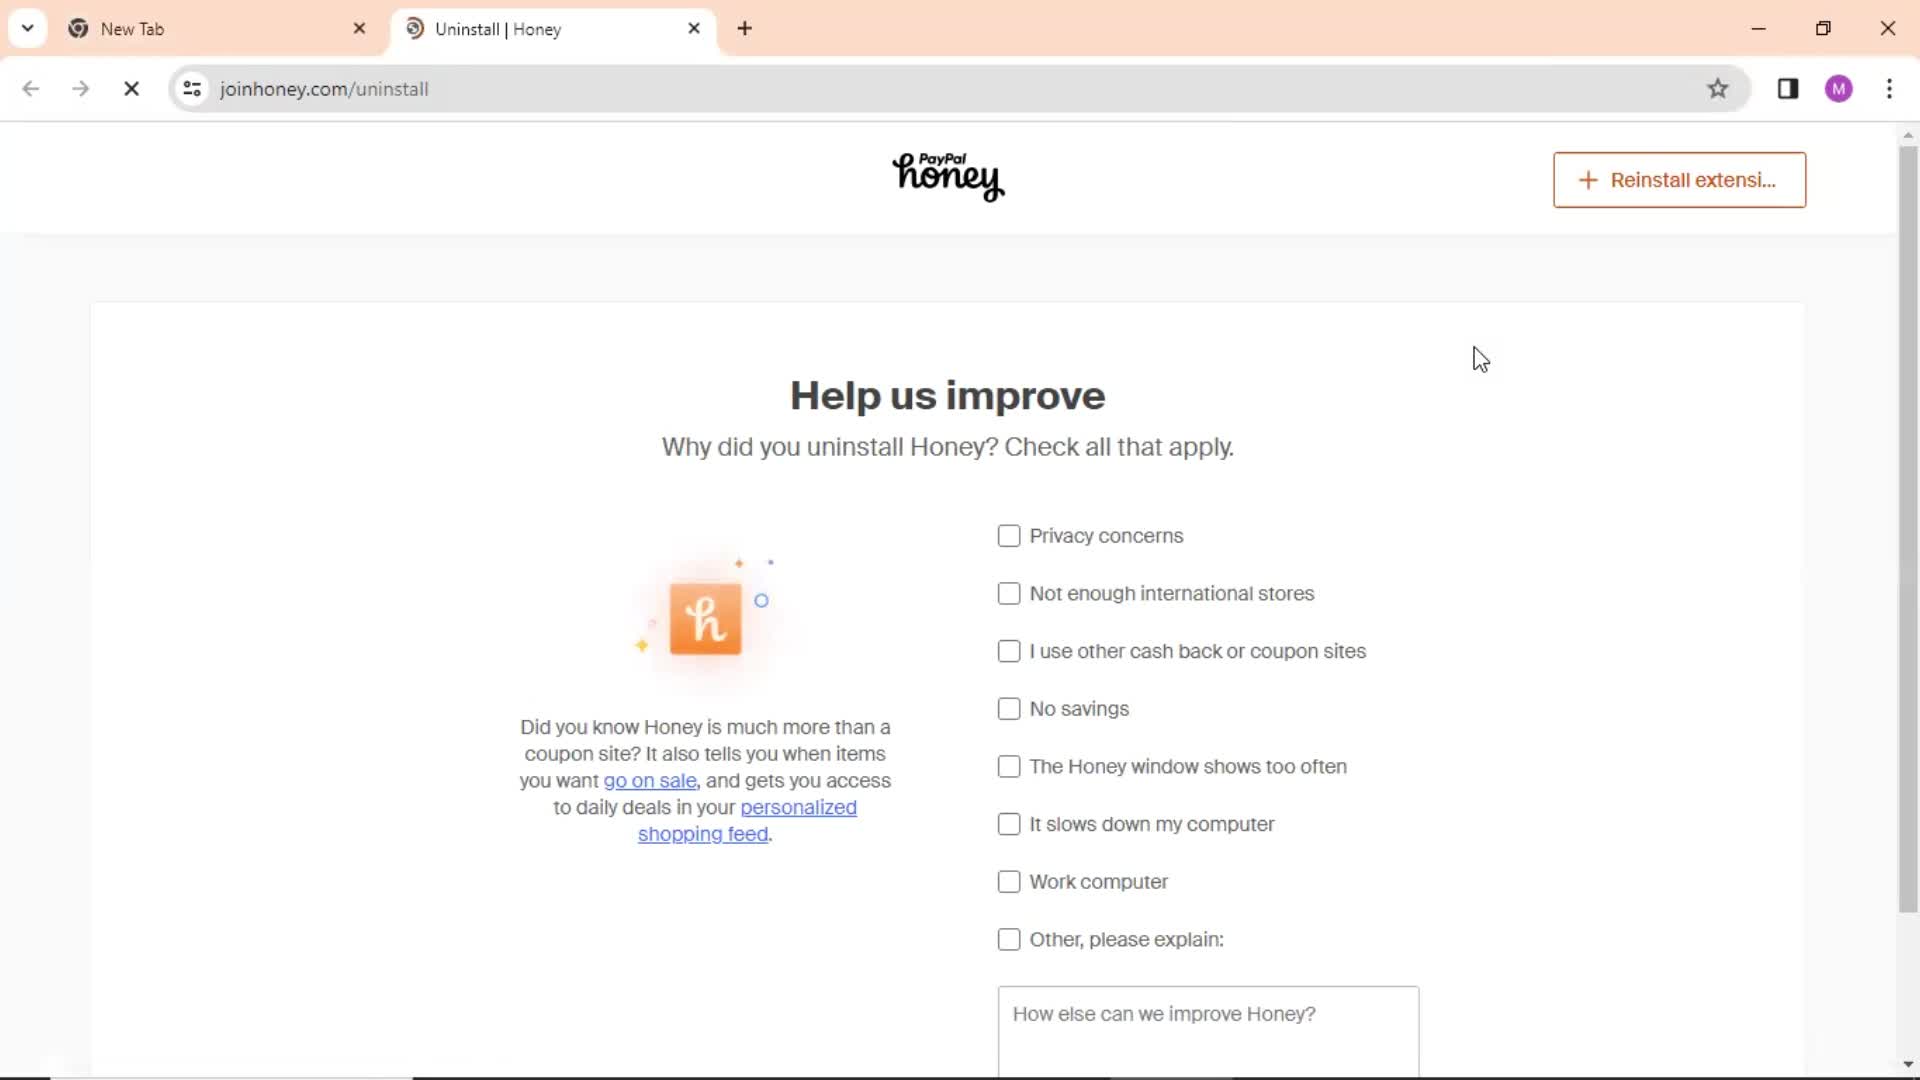Click the Help us improve heading
Viewport: 1920px width, 1080px height.
pyautogui.click(x=948, y=396)
